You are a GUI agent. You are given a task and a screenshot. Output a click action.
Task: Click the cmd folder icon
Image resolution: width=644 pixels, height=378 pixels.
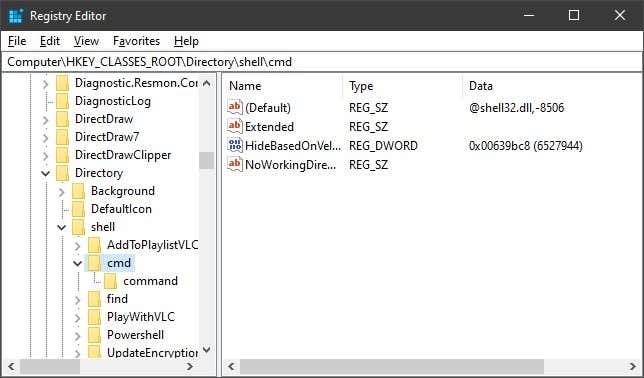[94, 263]
